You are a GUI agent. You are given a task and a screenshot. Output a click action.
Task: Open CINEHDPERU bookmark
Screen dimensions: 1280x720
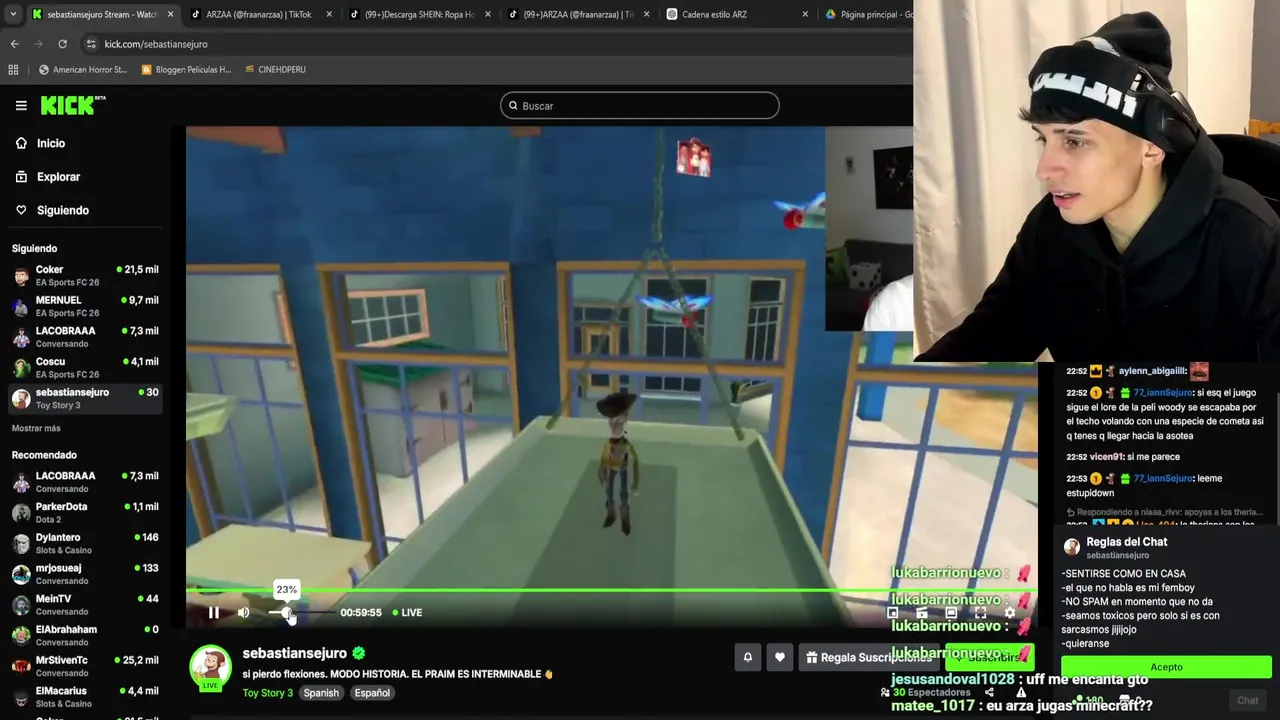pyautogui.click(x=275, y=70)
